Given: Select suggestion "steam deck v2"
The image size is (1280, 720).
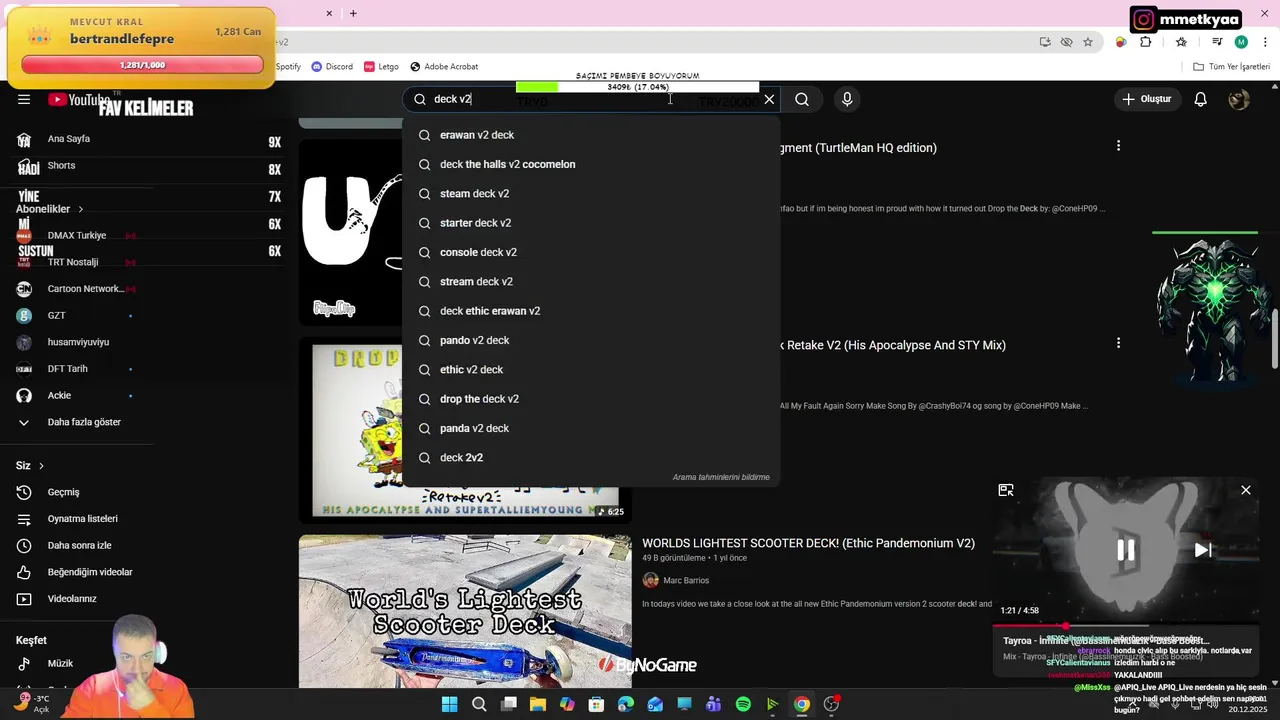Looking at the screenshot, I should (x=590, y=193).
